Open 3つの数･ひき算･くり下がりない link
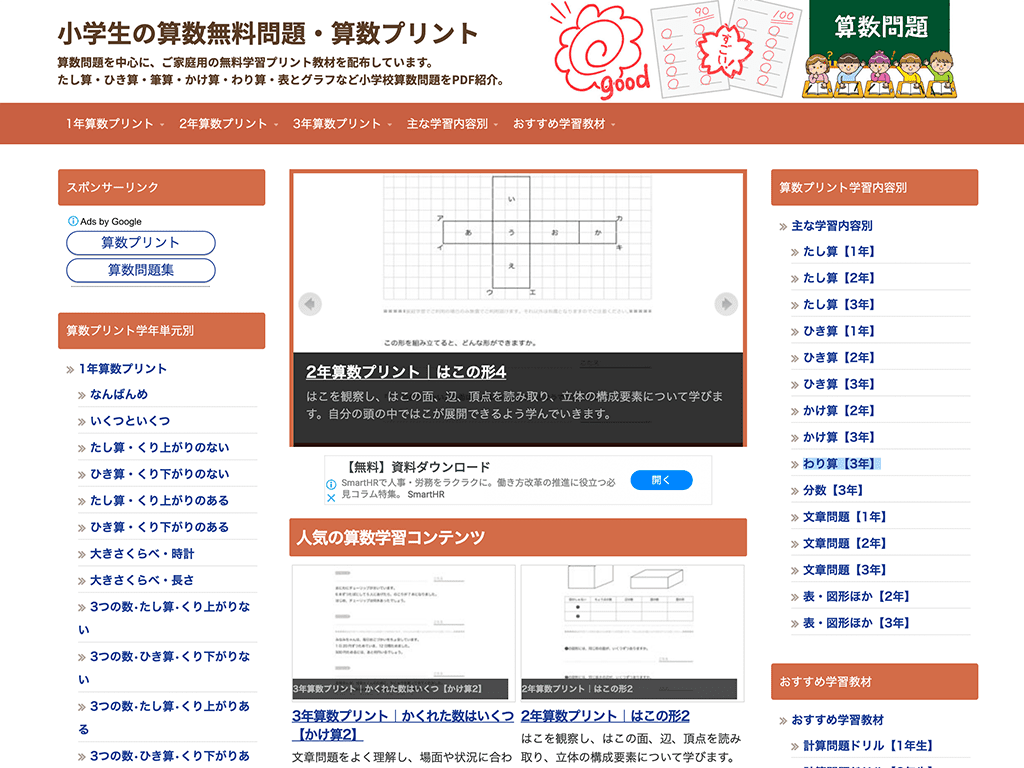The height and width of the screenshot is (768, 1024). pos(164,667)
